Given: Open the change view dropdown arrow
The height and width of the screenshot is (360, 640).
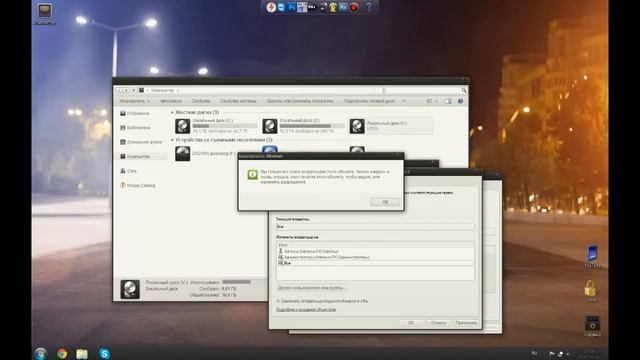Looking at the screenshot, I should tap(436, 101).
